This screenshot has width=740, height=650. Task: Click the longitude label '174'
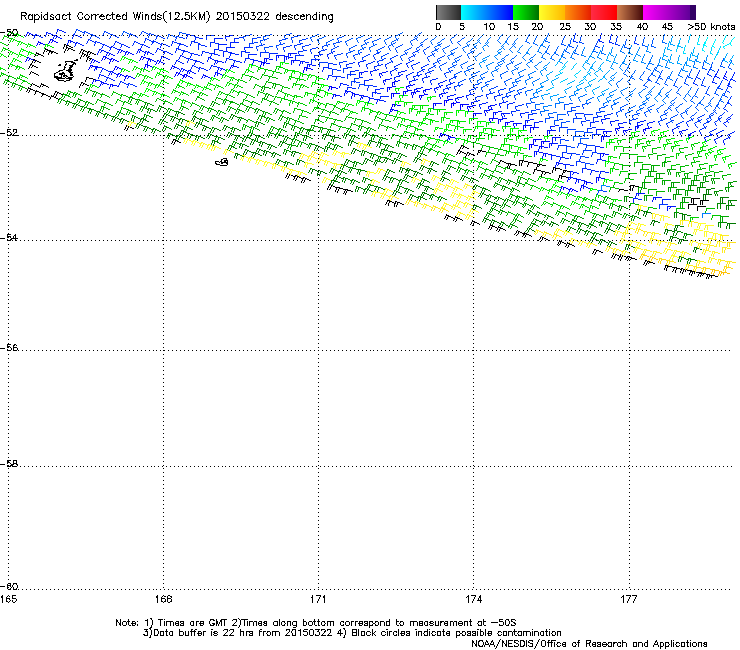point(473,599)
